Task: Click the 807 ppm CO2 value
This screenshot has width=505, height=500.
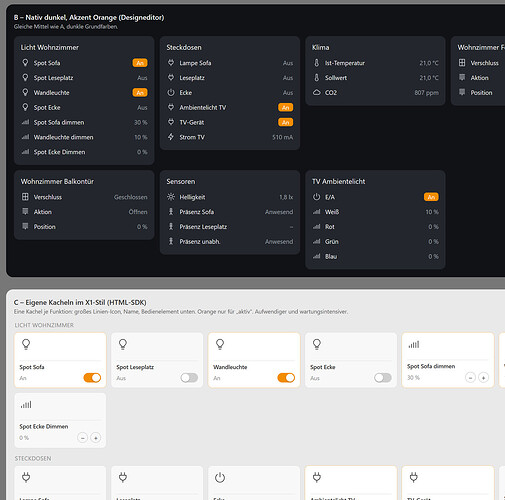Action: 427,93
